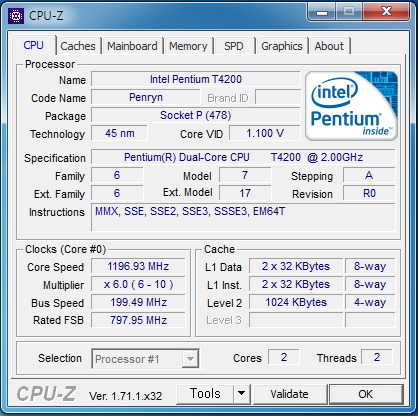Click the CPU-Z app icon in title bar
The height and width of the screenshot is (416, 418).
pos(16,16)
